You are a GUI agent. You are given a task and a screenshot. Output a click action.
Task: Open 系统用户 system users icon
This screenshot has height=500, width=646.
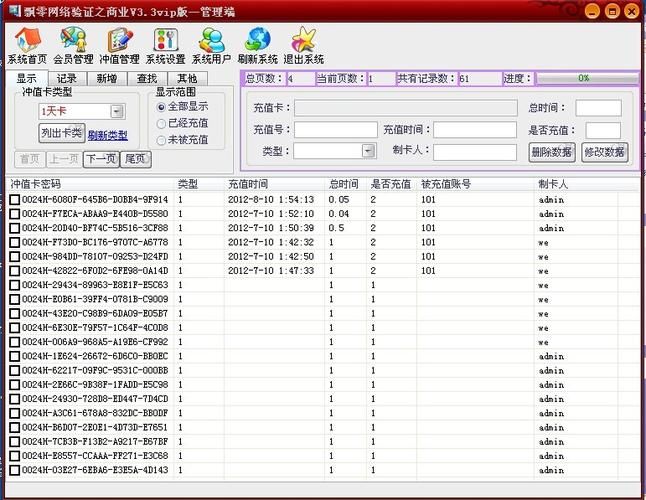point(211,45)
